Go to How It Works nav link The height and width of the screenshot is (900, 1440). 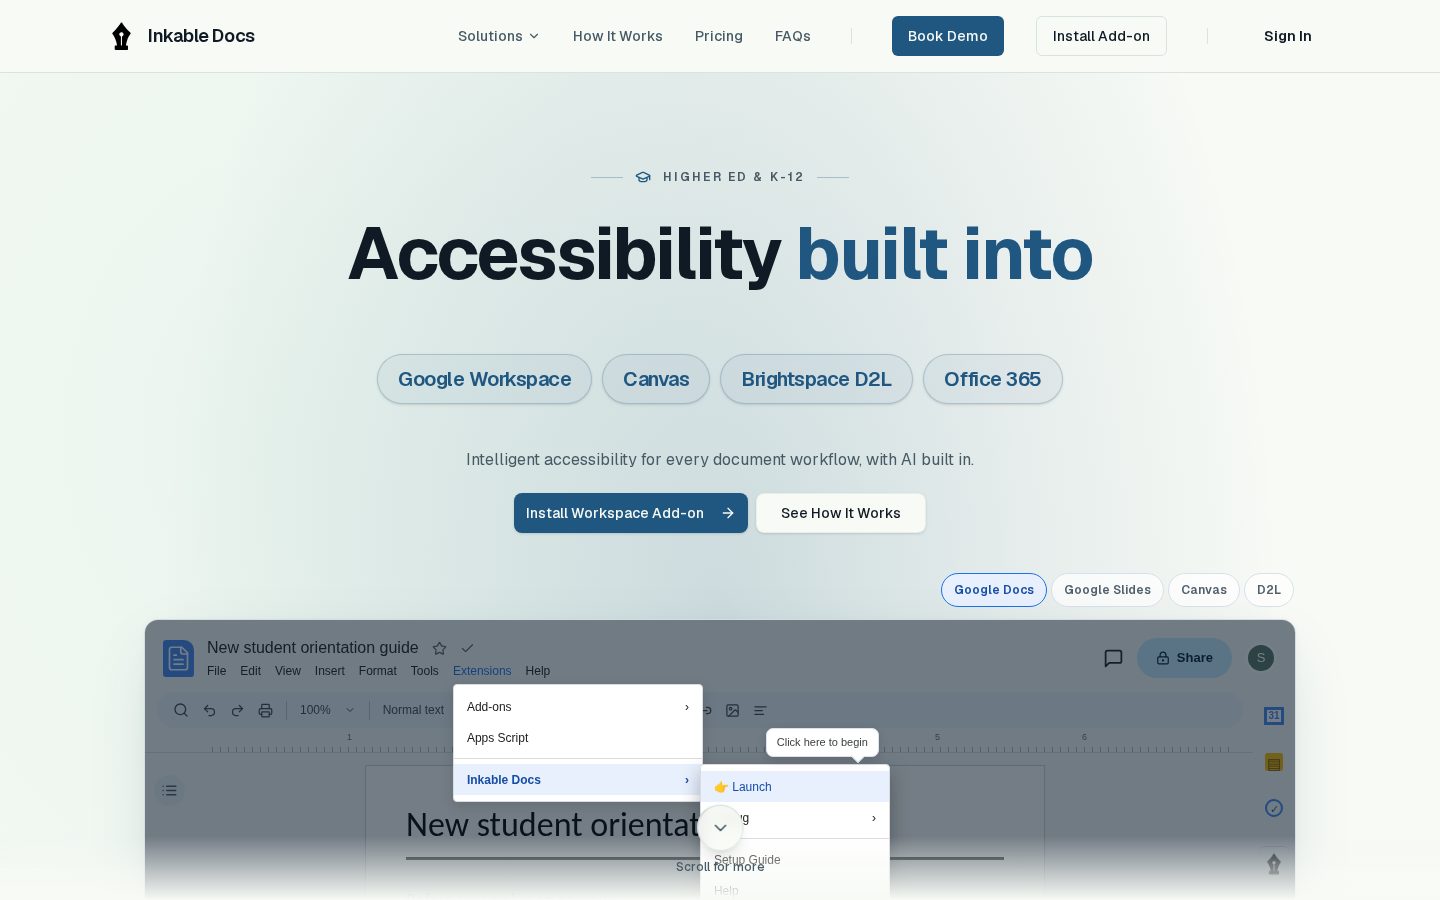click(x=618, y=36)
